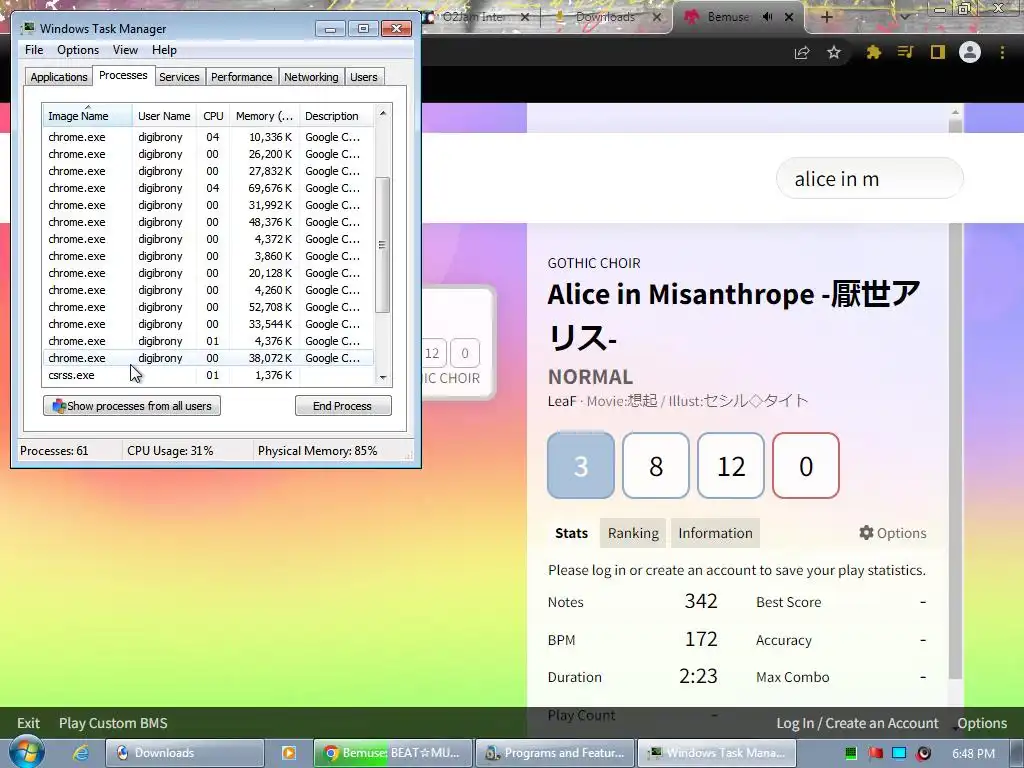Open the Ranking tab in song panel
The width and height of the screenshot is (1024, 768).
tap(633, 533)
